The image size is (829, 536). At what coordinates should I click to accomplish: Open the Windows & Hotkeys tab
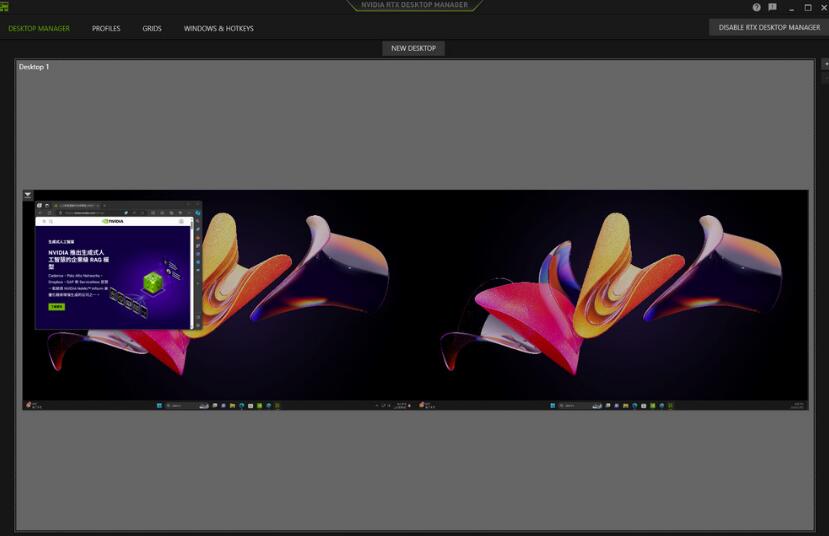(218, 28)
